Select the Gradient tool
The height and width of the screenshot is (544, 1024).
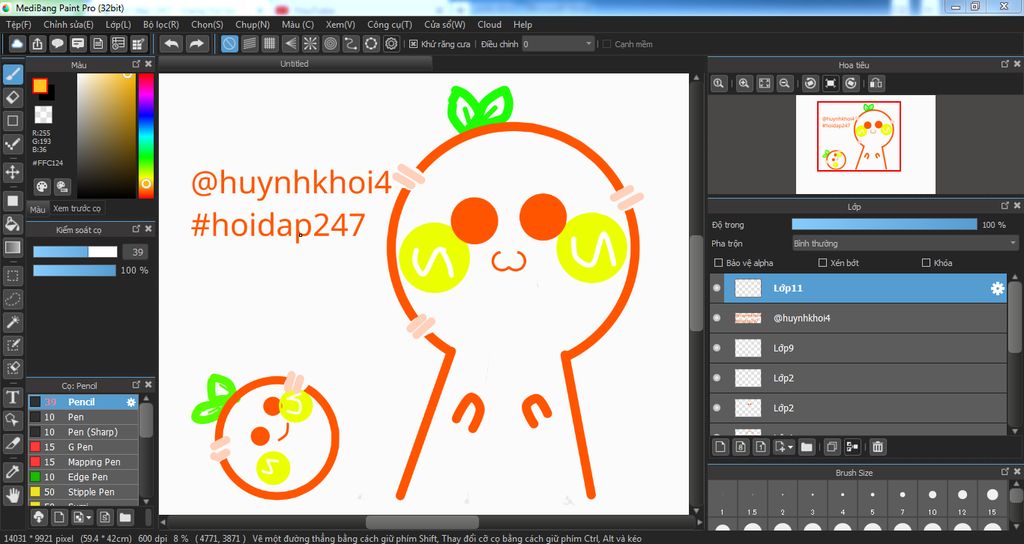pos(12,248)
